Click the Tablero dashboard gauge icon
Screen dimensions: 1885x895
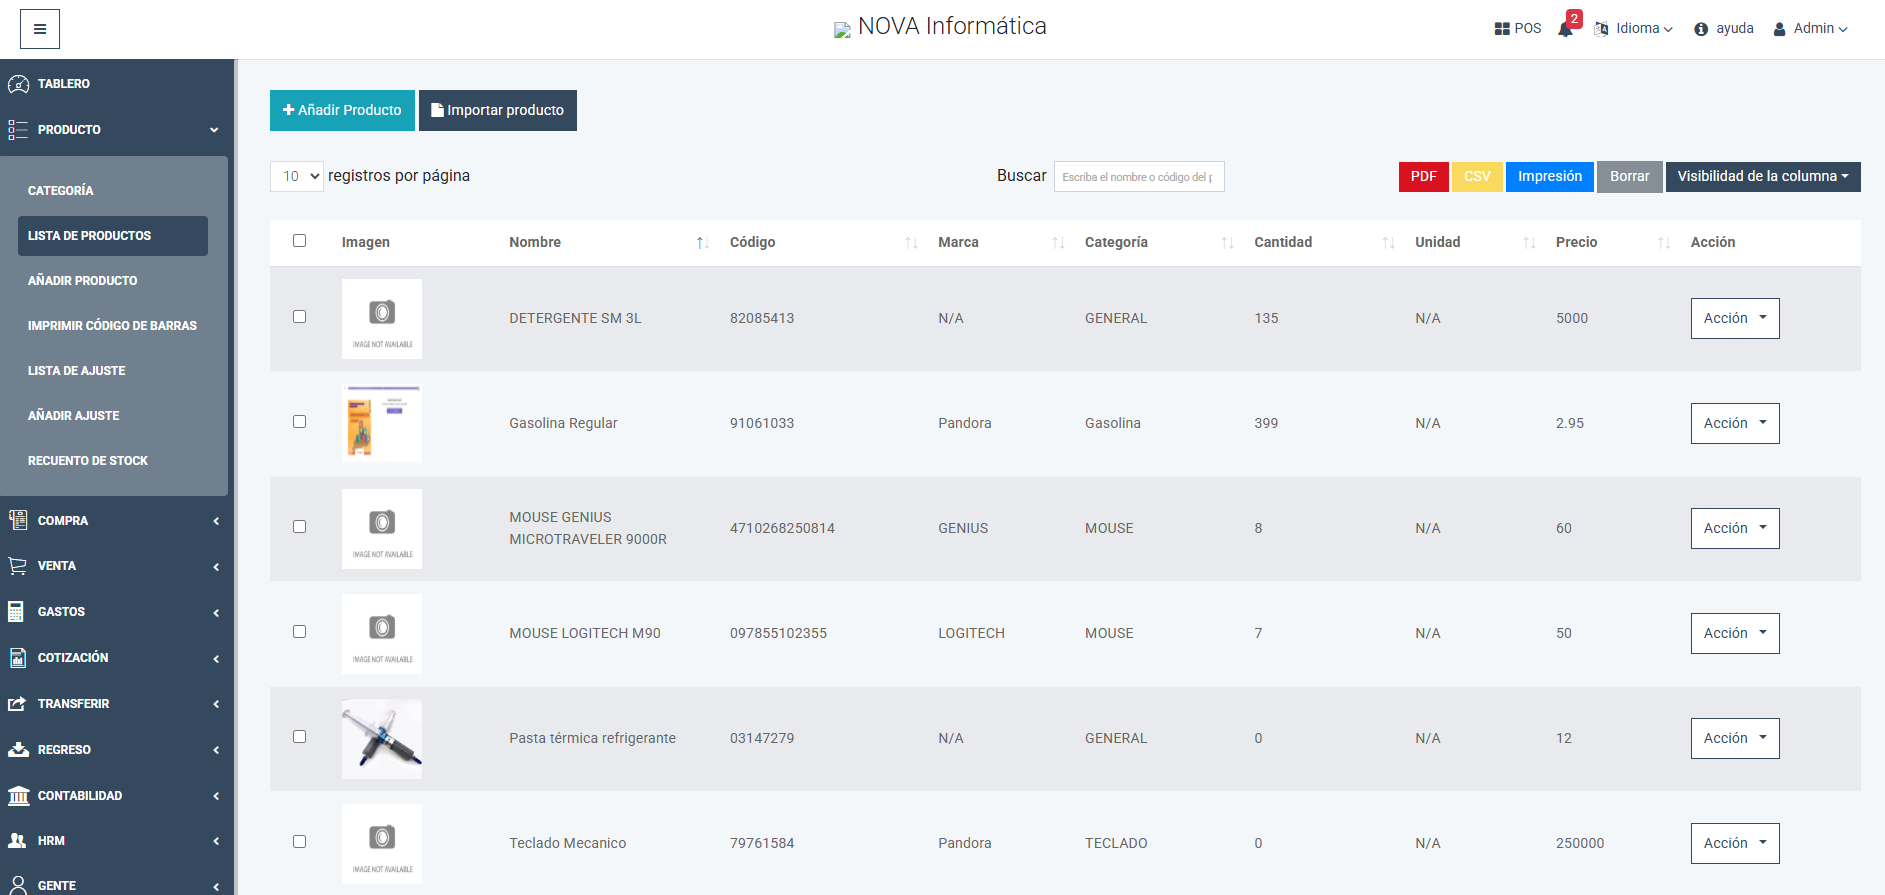click(x=18, y=84)
